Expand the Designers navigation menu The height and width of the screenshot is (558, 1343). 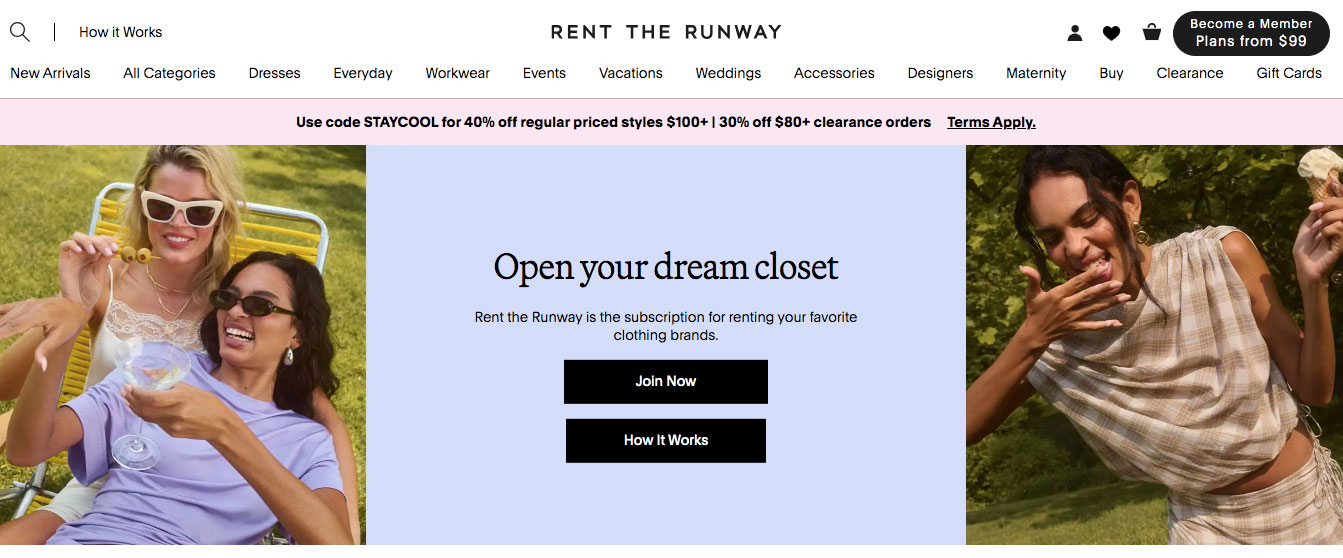point(940,73)
